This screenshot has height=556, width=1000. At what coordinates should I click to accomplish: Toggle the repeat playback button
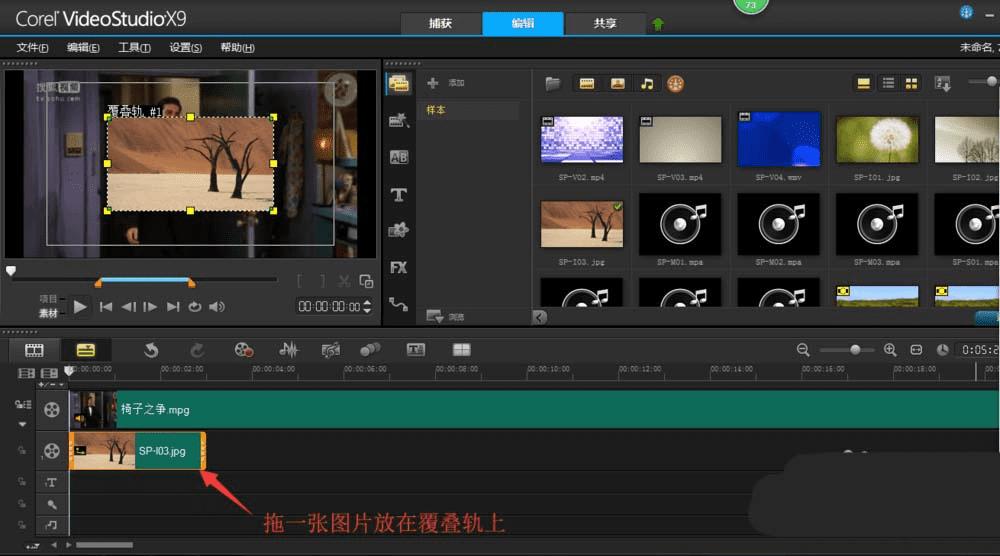tap(195, 307)
